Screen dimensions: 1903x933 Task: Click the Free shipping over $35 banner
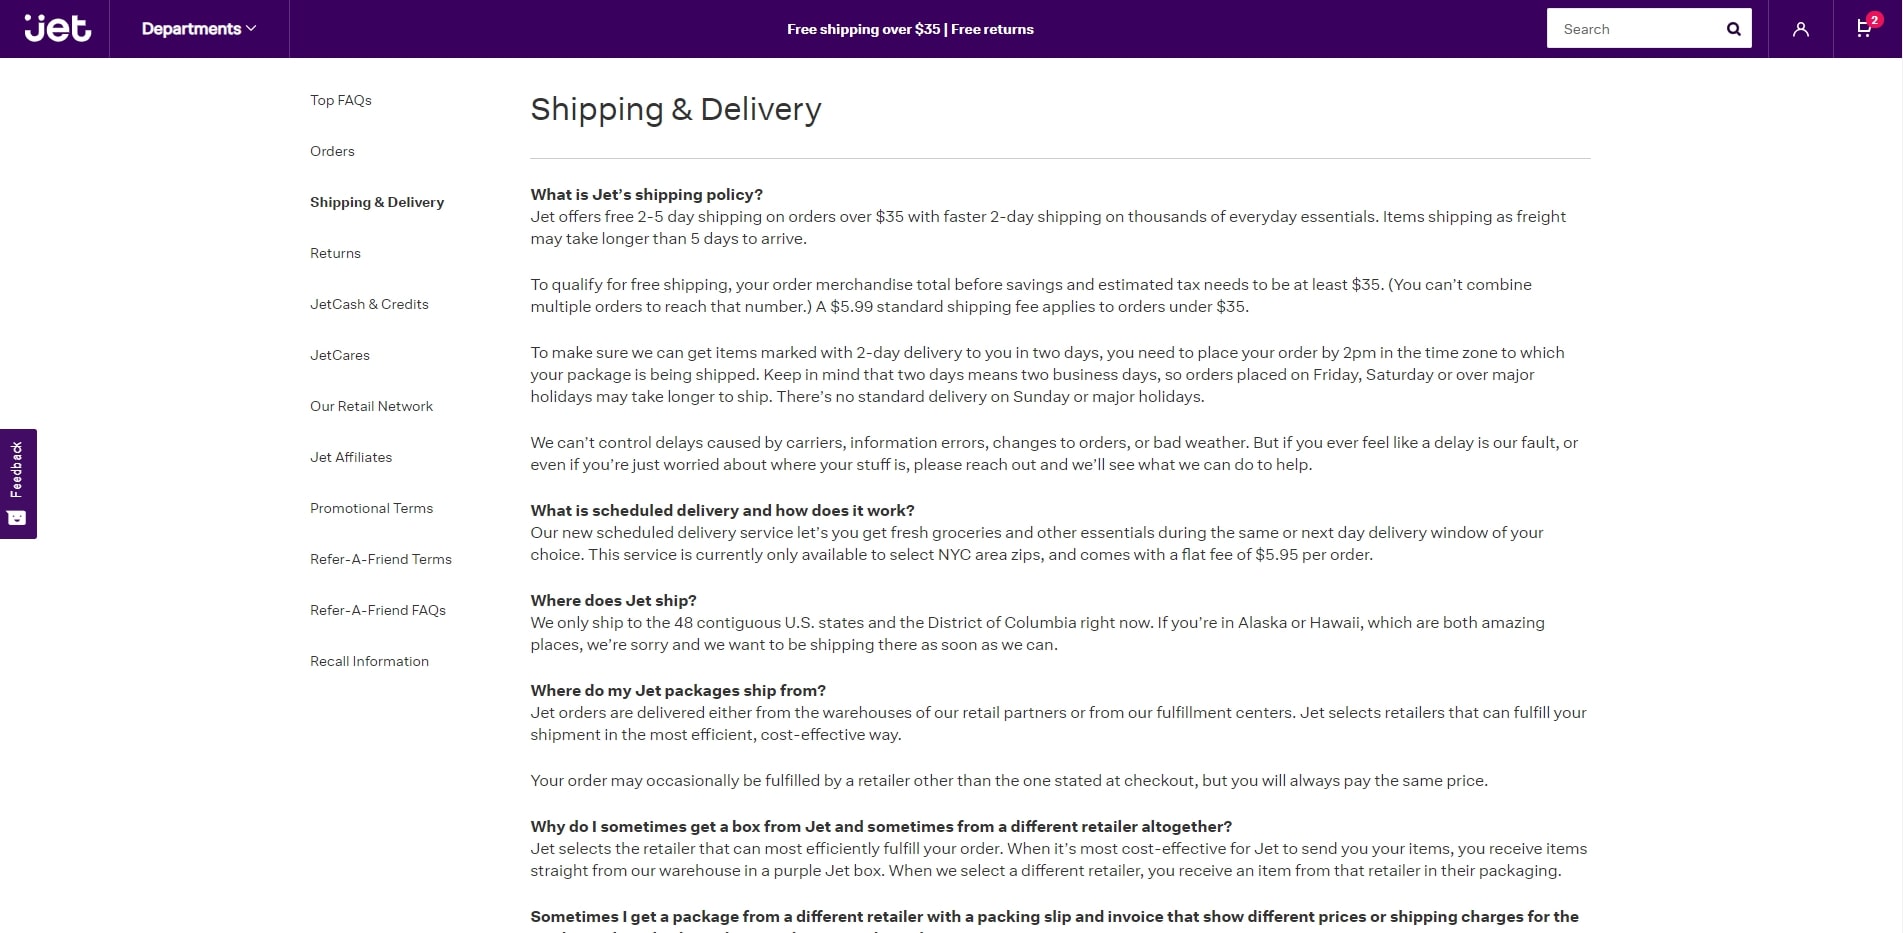click(x=910, y=29)
